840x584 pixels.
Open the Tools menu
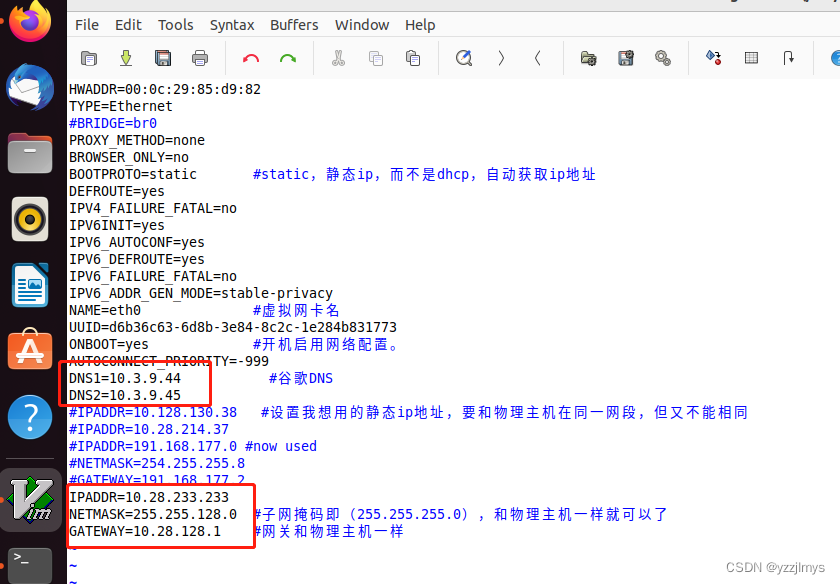(175, 24)
